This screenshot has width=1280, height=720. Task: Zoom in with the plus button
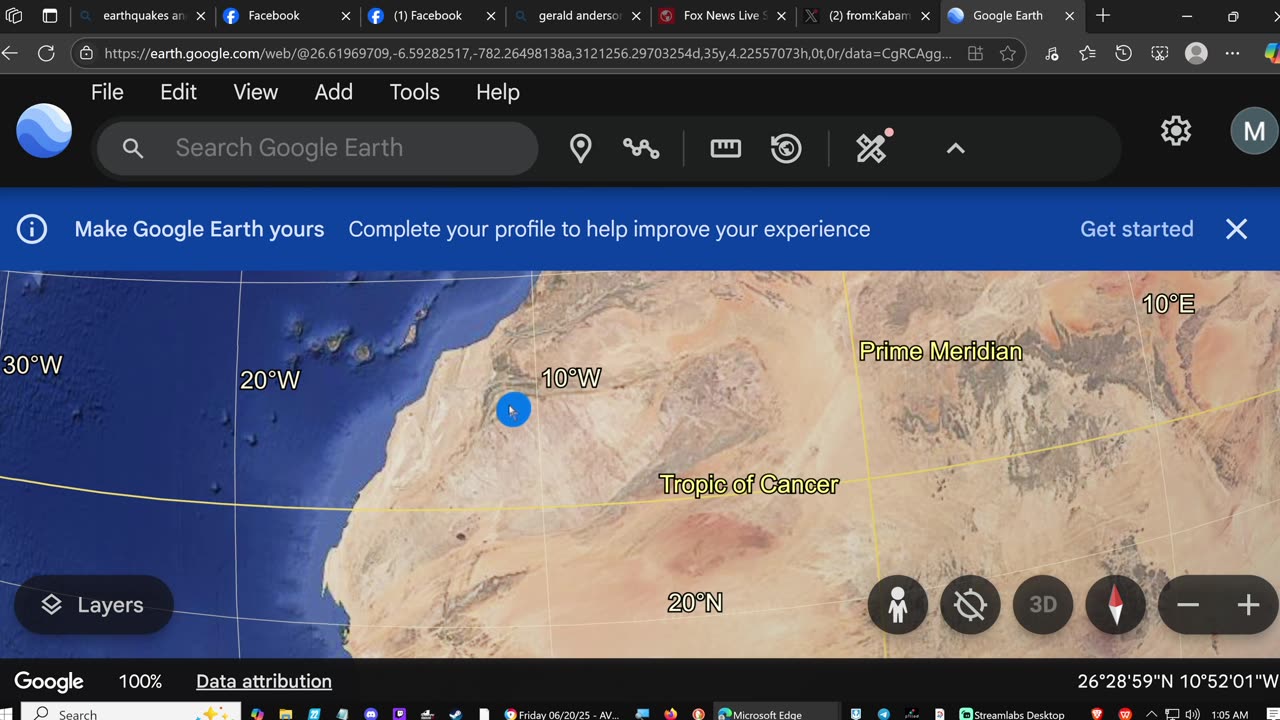coord(1248,604)
